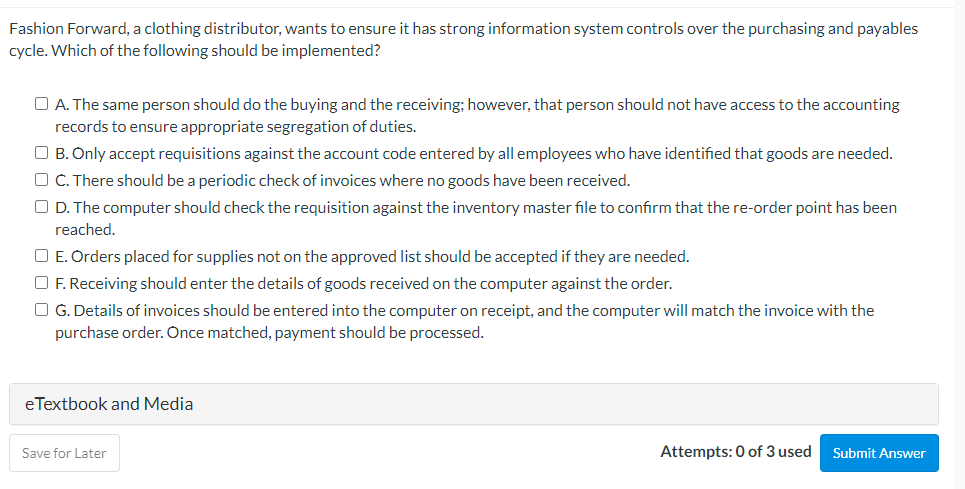
Task: Click the eTextbook and Media heading text
Action: [109, 404]
